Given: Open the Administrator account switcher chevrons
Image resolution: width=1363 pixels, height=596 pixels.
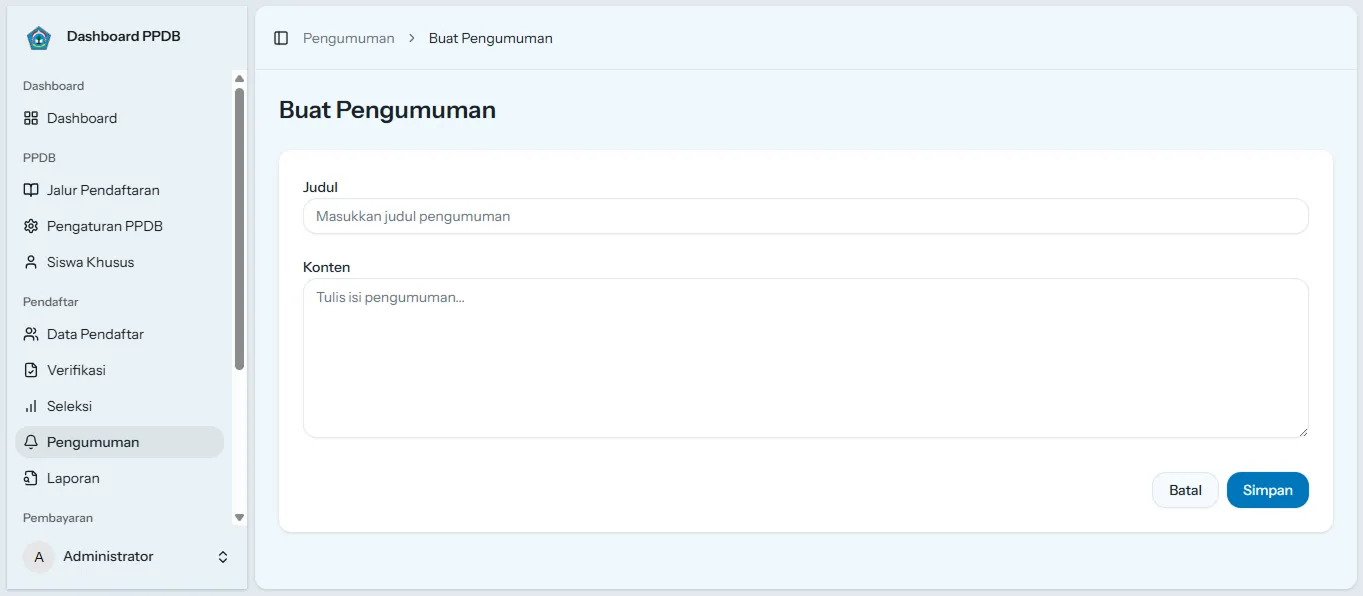Looking at the screenshot, I should (x=223, y=557).
